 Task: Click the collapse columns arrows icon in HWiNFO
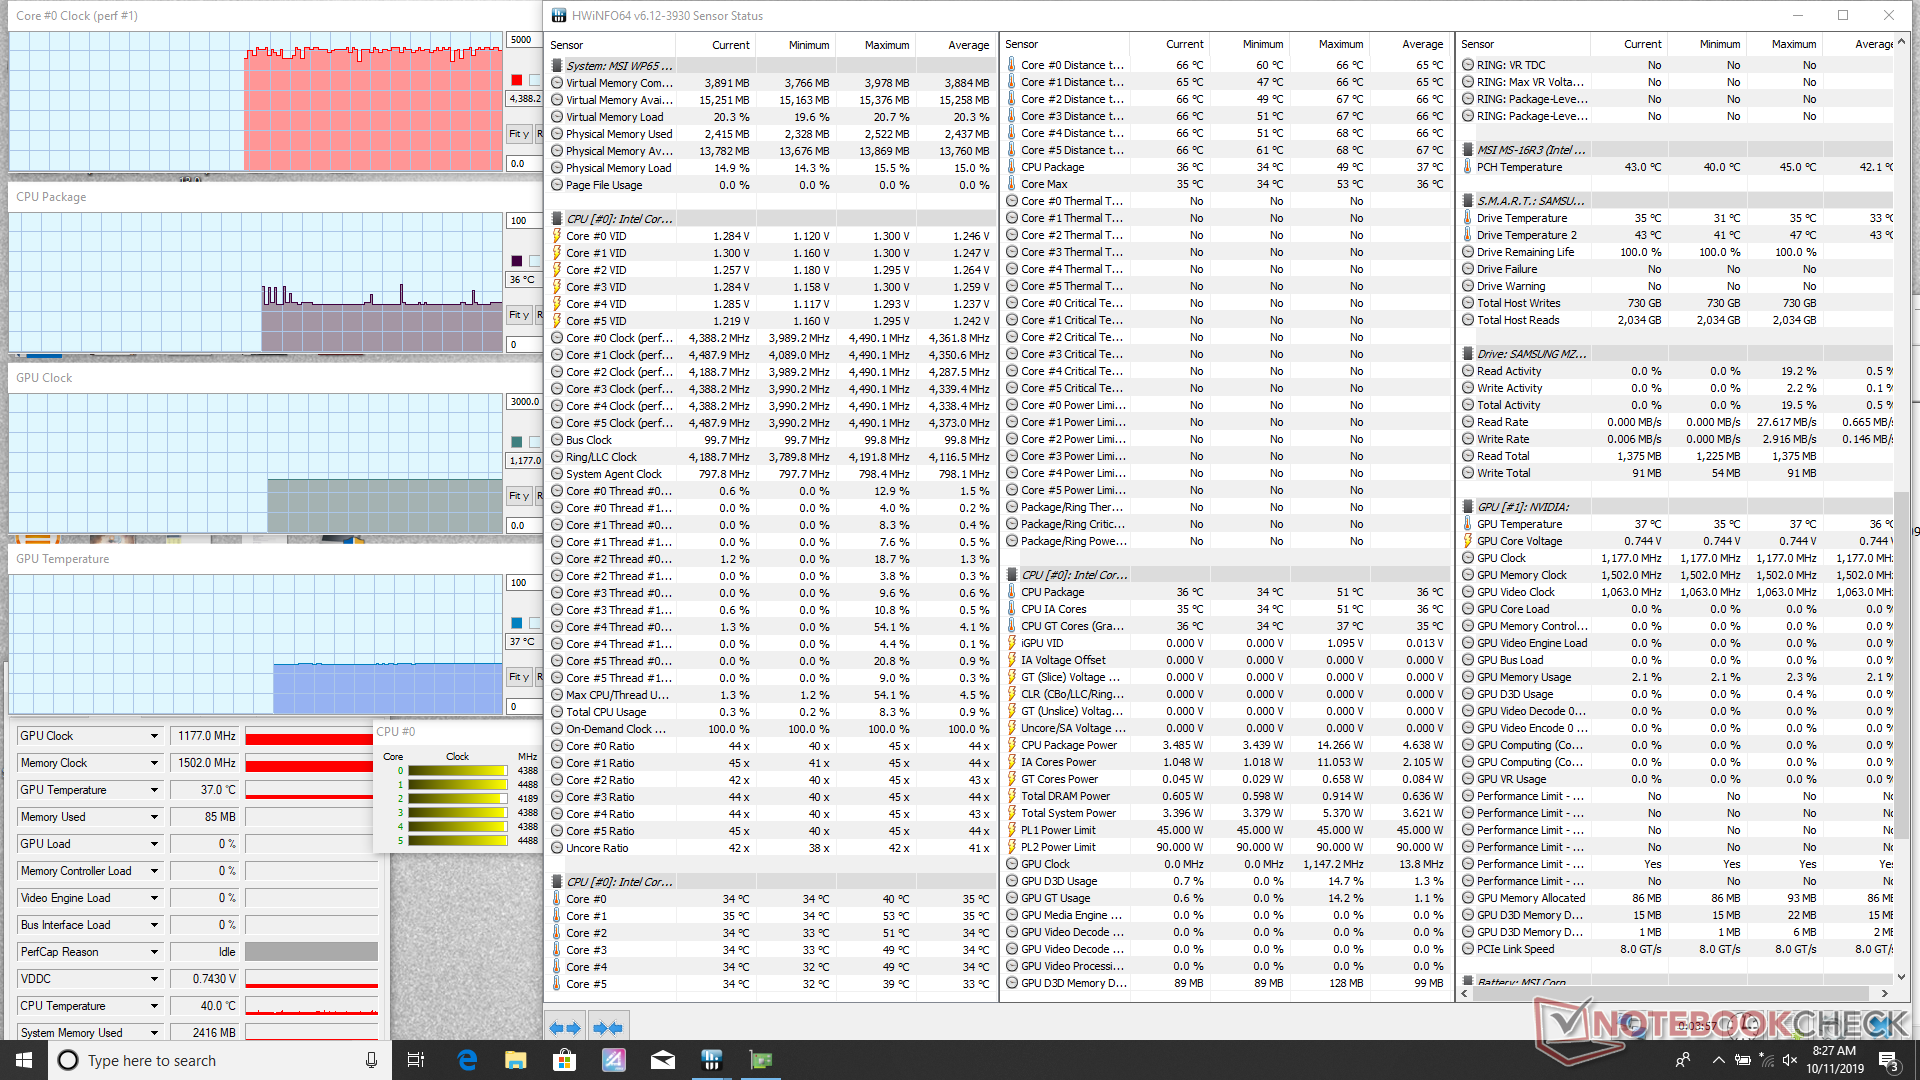coord(607,1027)
